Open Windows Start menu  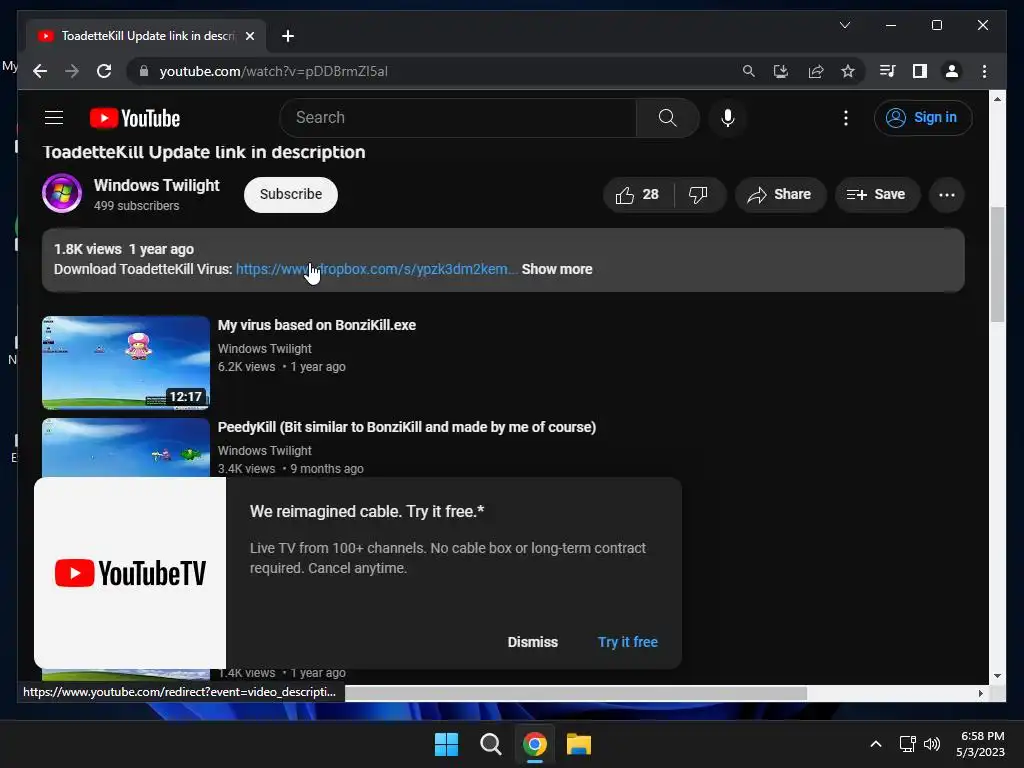447,744
